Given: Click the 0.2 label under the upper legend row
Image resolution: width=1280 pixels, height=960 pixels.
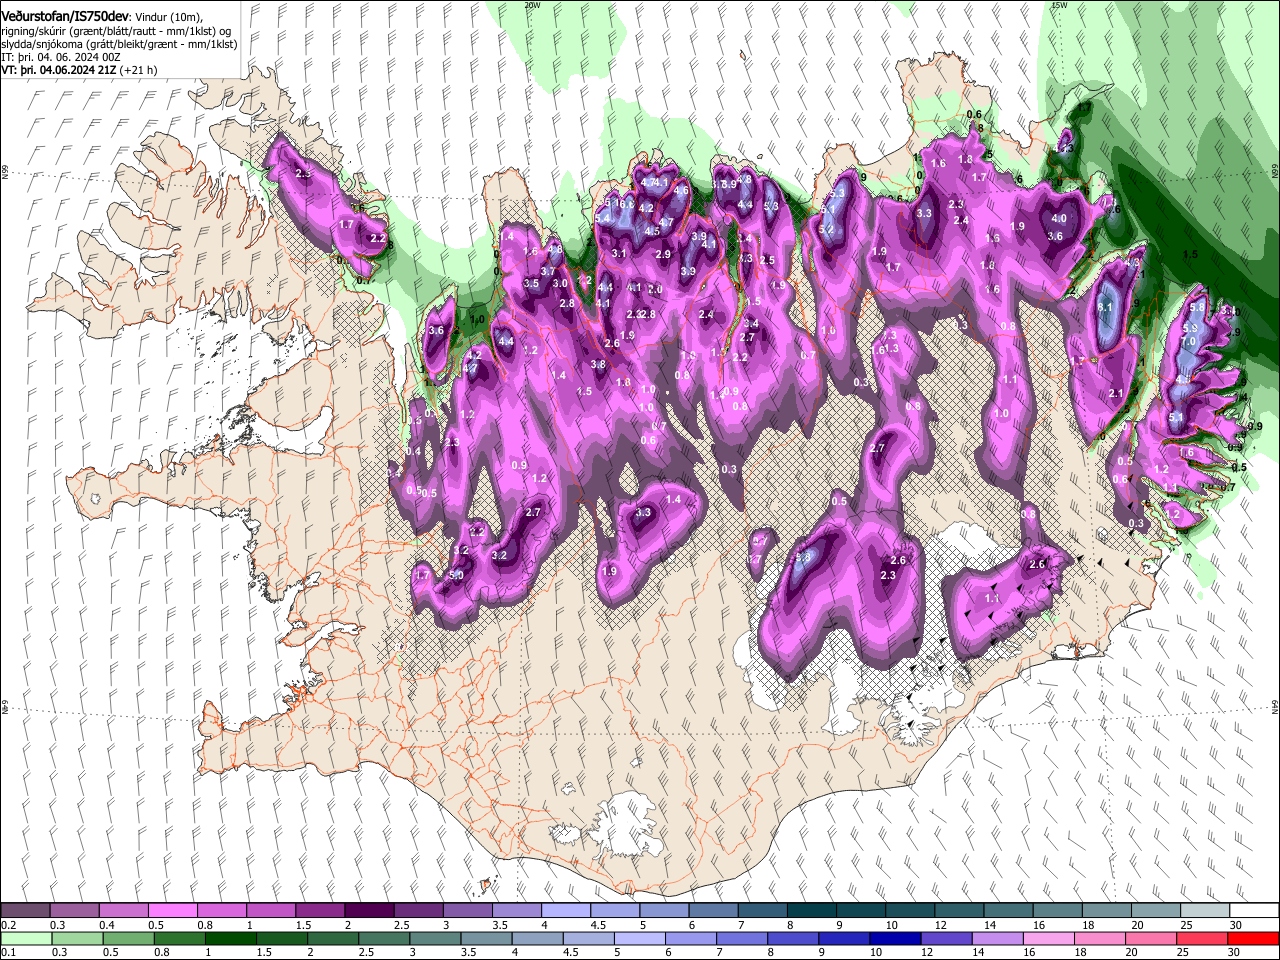Looking at the screenshot, I should point(8,925).
